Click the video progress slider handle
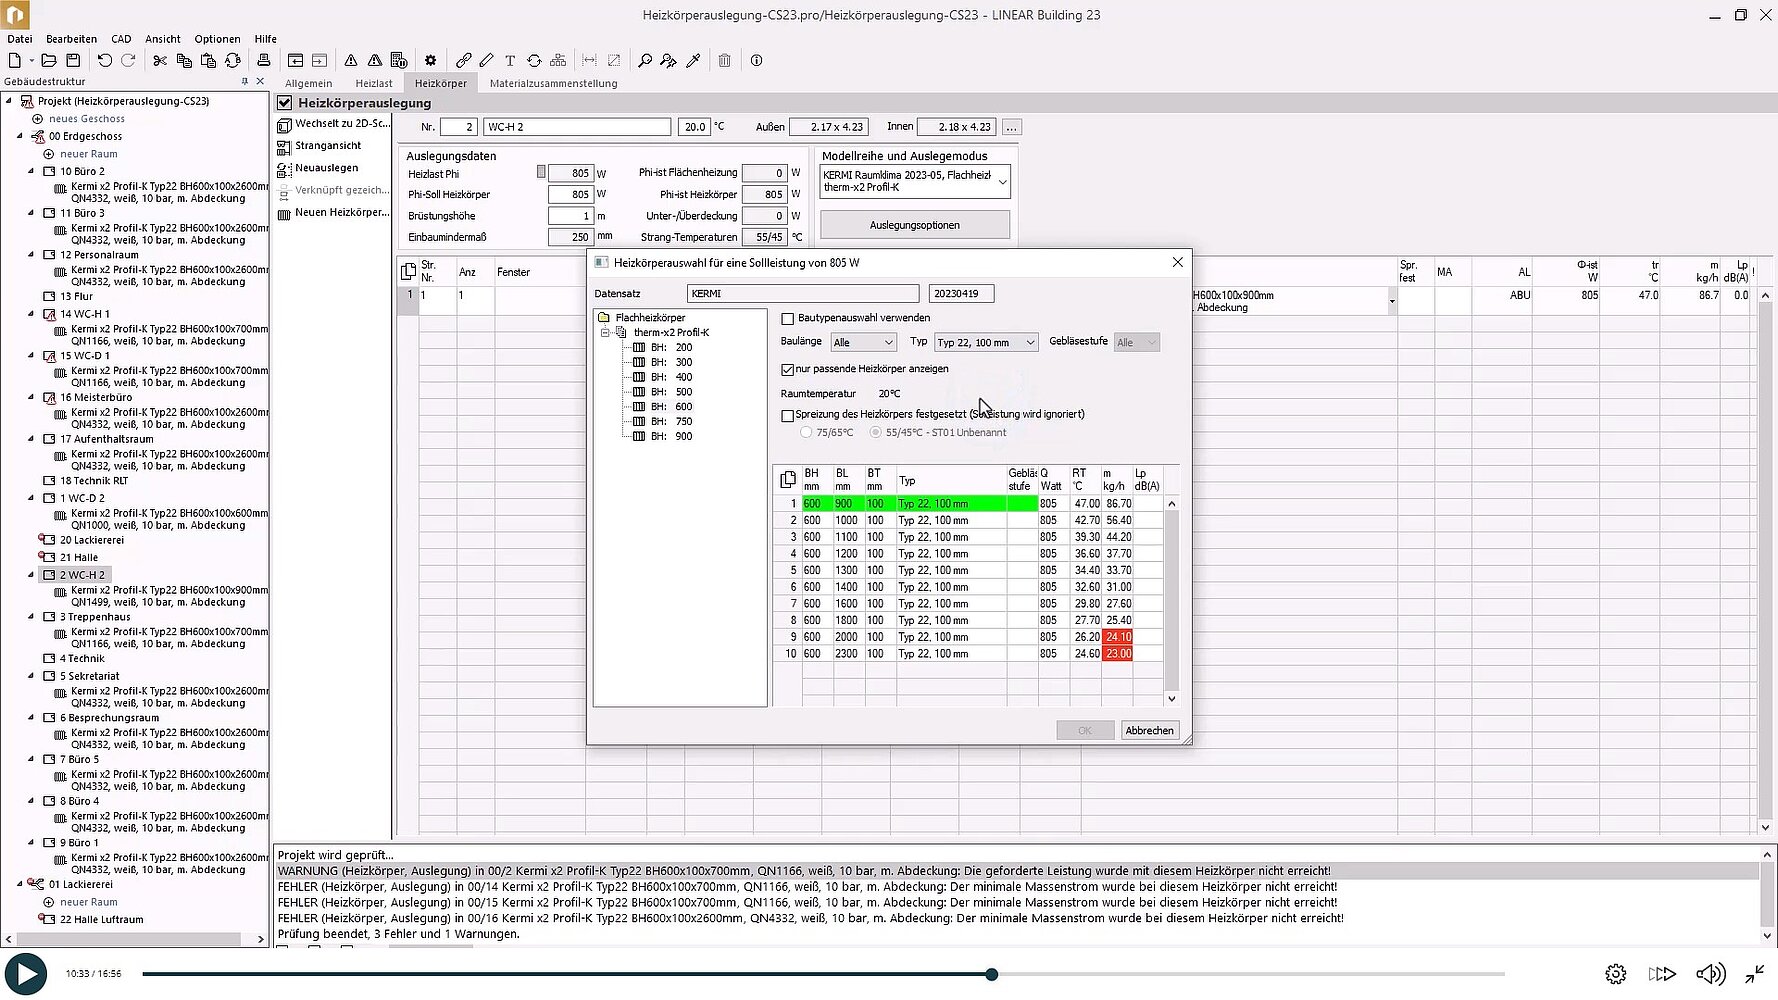The height and width of the screenshot is (1000, 1778). coord(992,974)
